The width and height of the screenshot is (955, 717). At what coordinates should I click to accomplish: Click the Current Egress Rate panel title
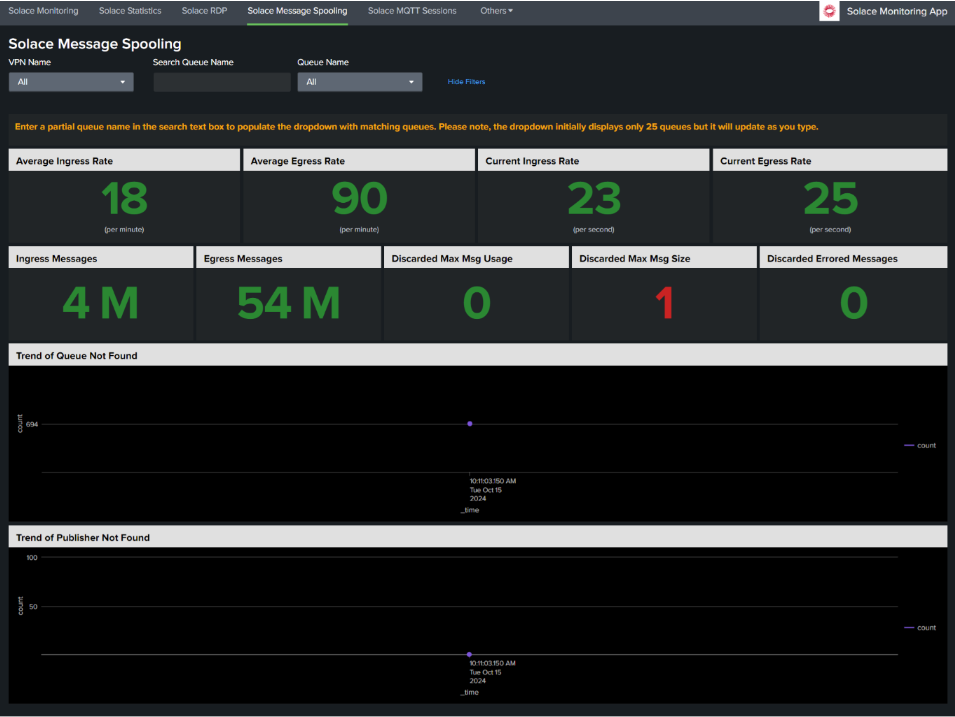point(766,161)
